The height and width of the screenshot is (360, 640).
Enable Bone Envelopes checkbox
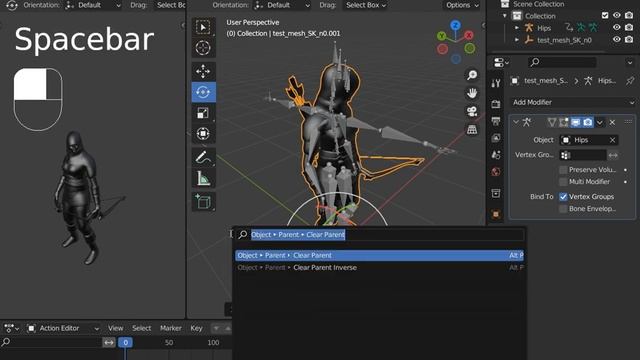pyautogui.click(x=563, y=209)
